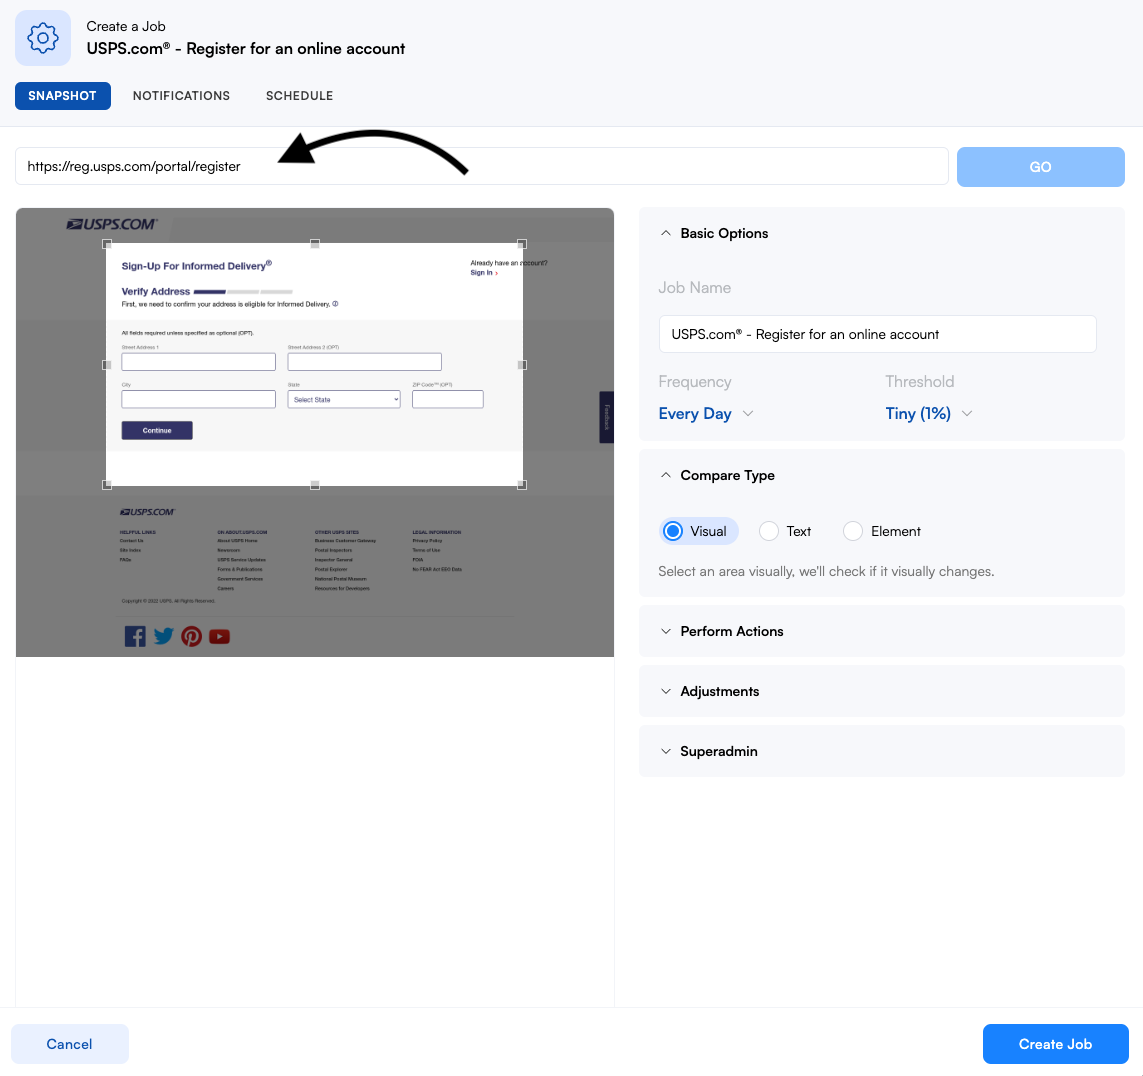Click the bottom-right selection resize handle
1143x1076 pixels.
pyautogui.click(x=522, y=485)
